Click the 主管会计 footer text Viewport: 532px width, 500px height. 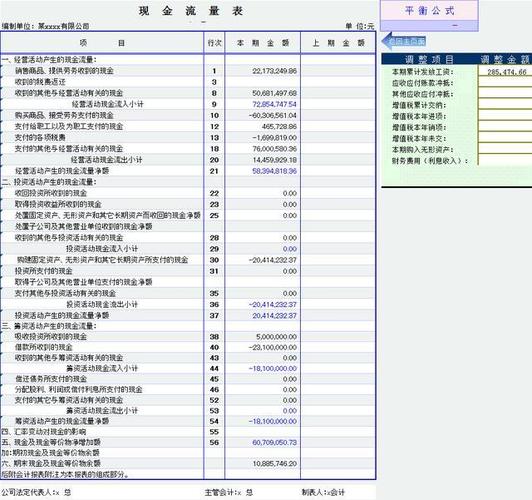pos(229,492)
